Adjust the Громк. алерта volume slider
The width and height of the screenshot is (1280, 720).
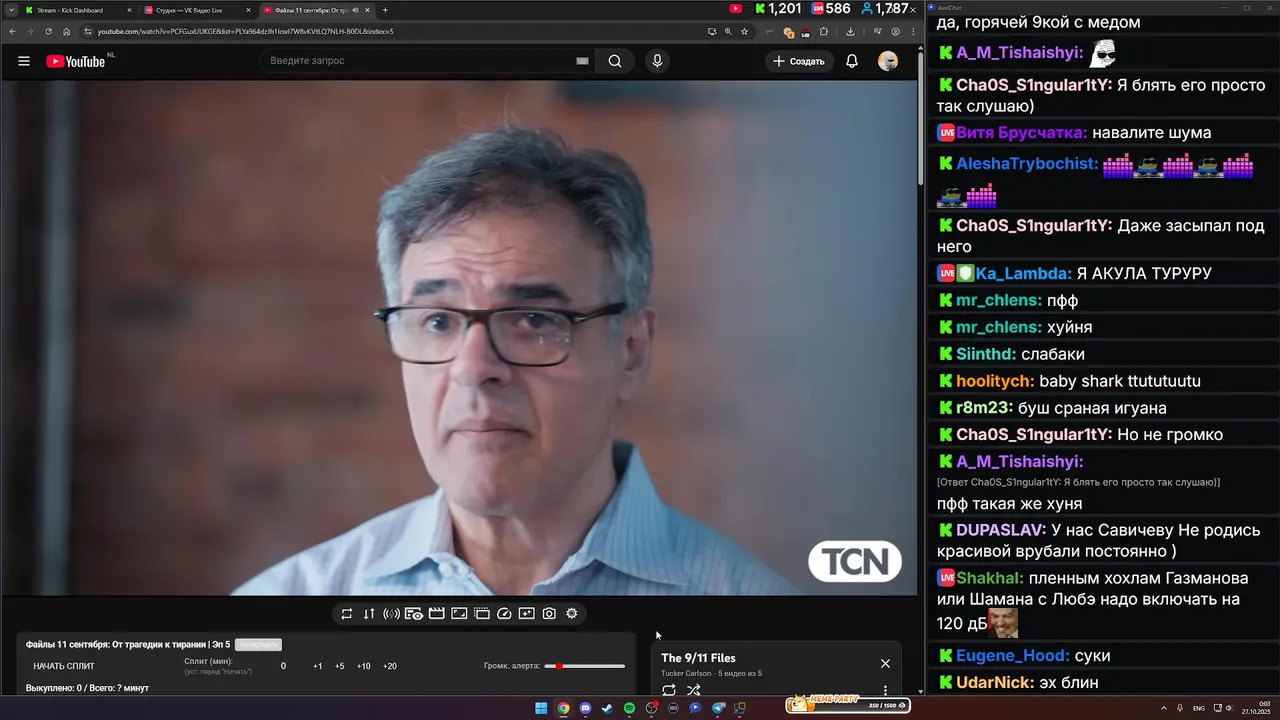(x=584, y=666)
